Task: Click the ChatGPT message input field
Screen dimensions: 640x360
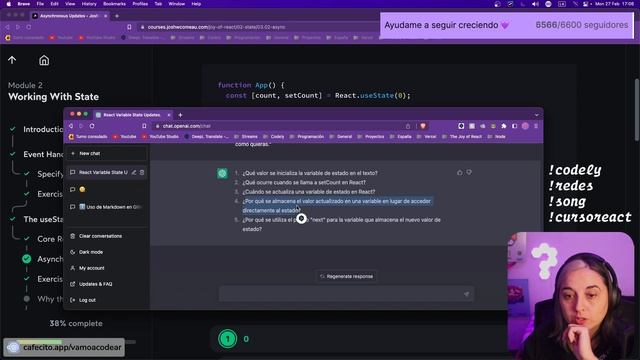Action: (346, 294)
